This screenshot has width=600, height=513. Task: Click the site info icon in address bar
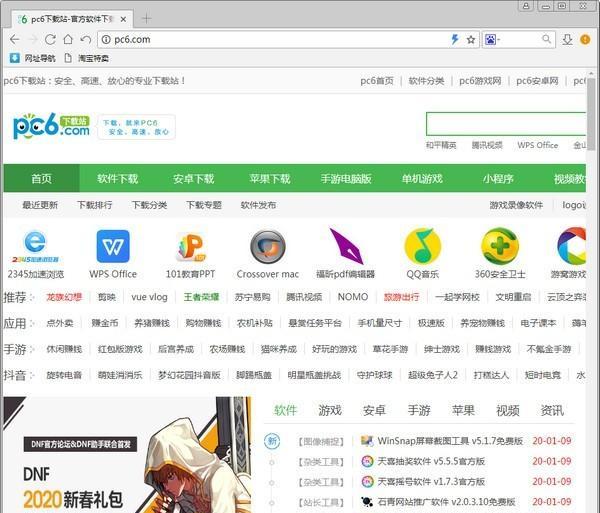[106, 39]
